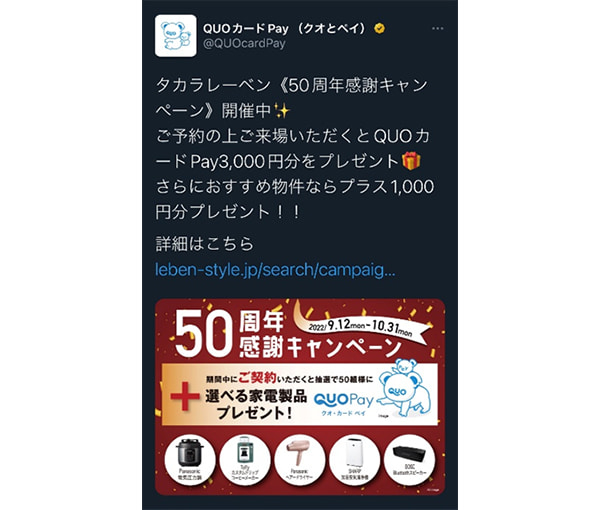Viewport: 600px width, 510px height.
Task: Click the gift box emoji
Action: [411, 161]
